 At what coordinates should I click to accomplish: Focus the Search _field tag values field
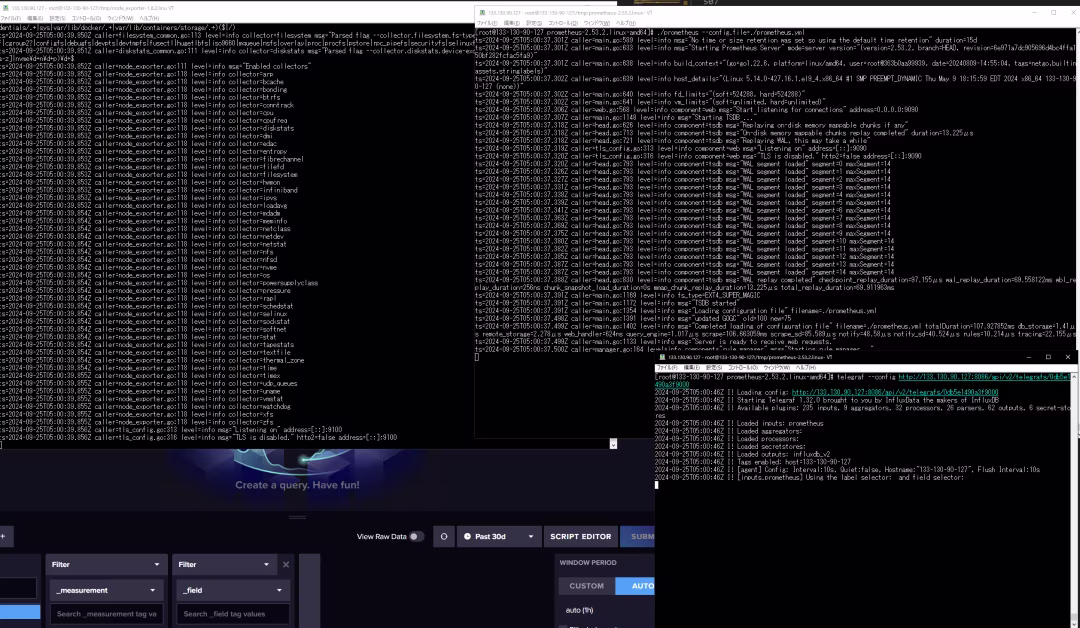[x=232, y=614]
